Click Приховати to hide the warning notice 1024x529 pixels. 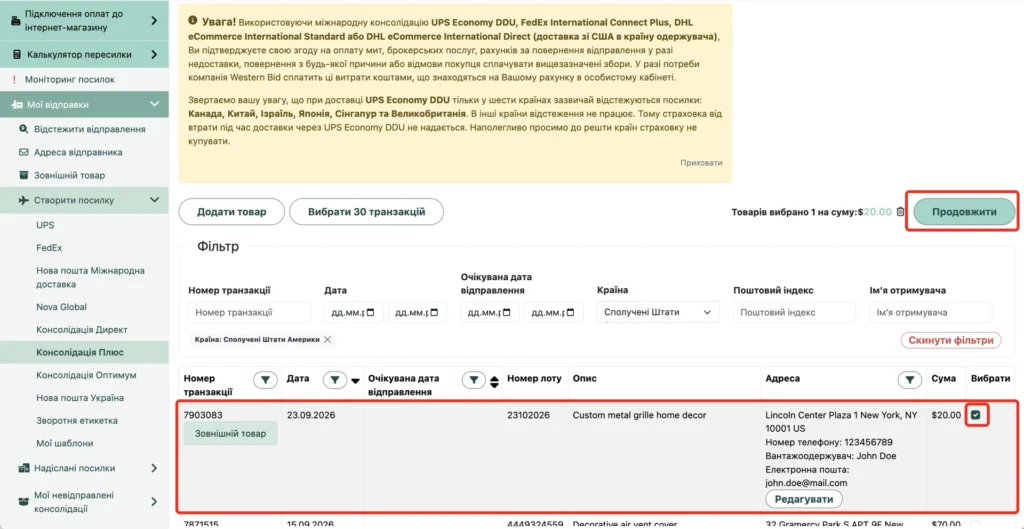coord(701,163)
